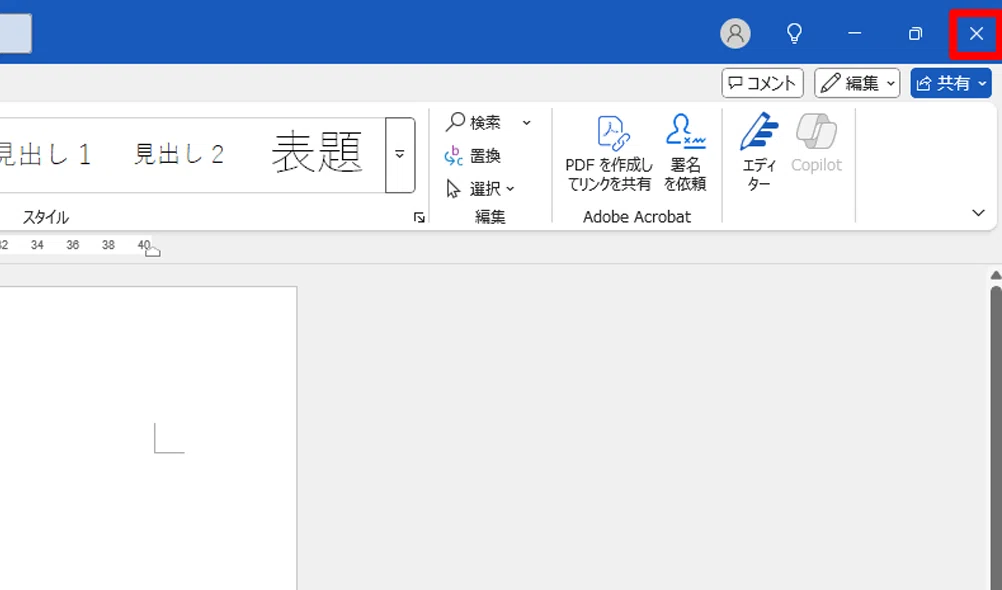Click the 検索 find tool
Viewport: 1002px width, 590px height.
click(474, 122)
